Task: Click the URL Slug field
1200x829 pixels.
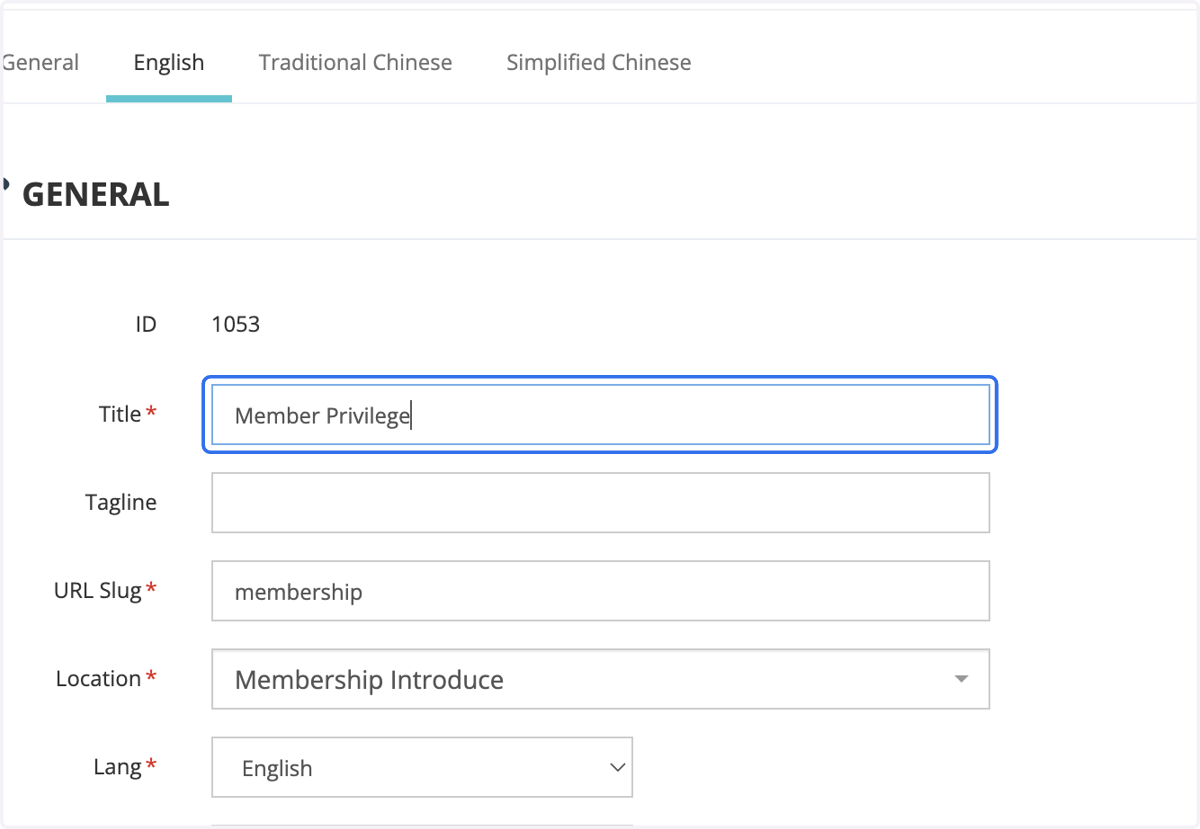Action: [600, 590]
